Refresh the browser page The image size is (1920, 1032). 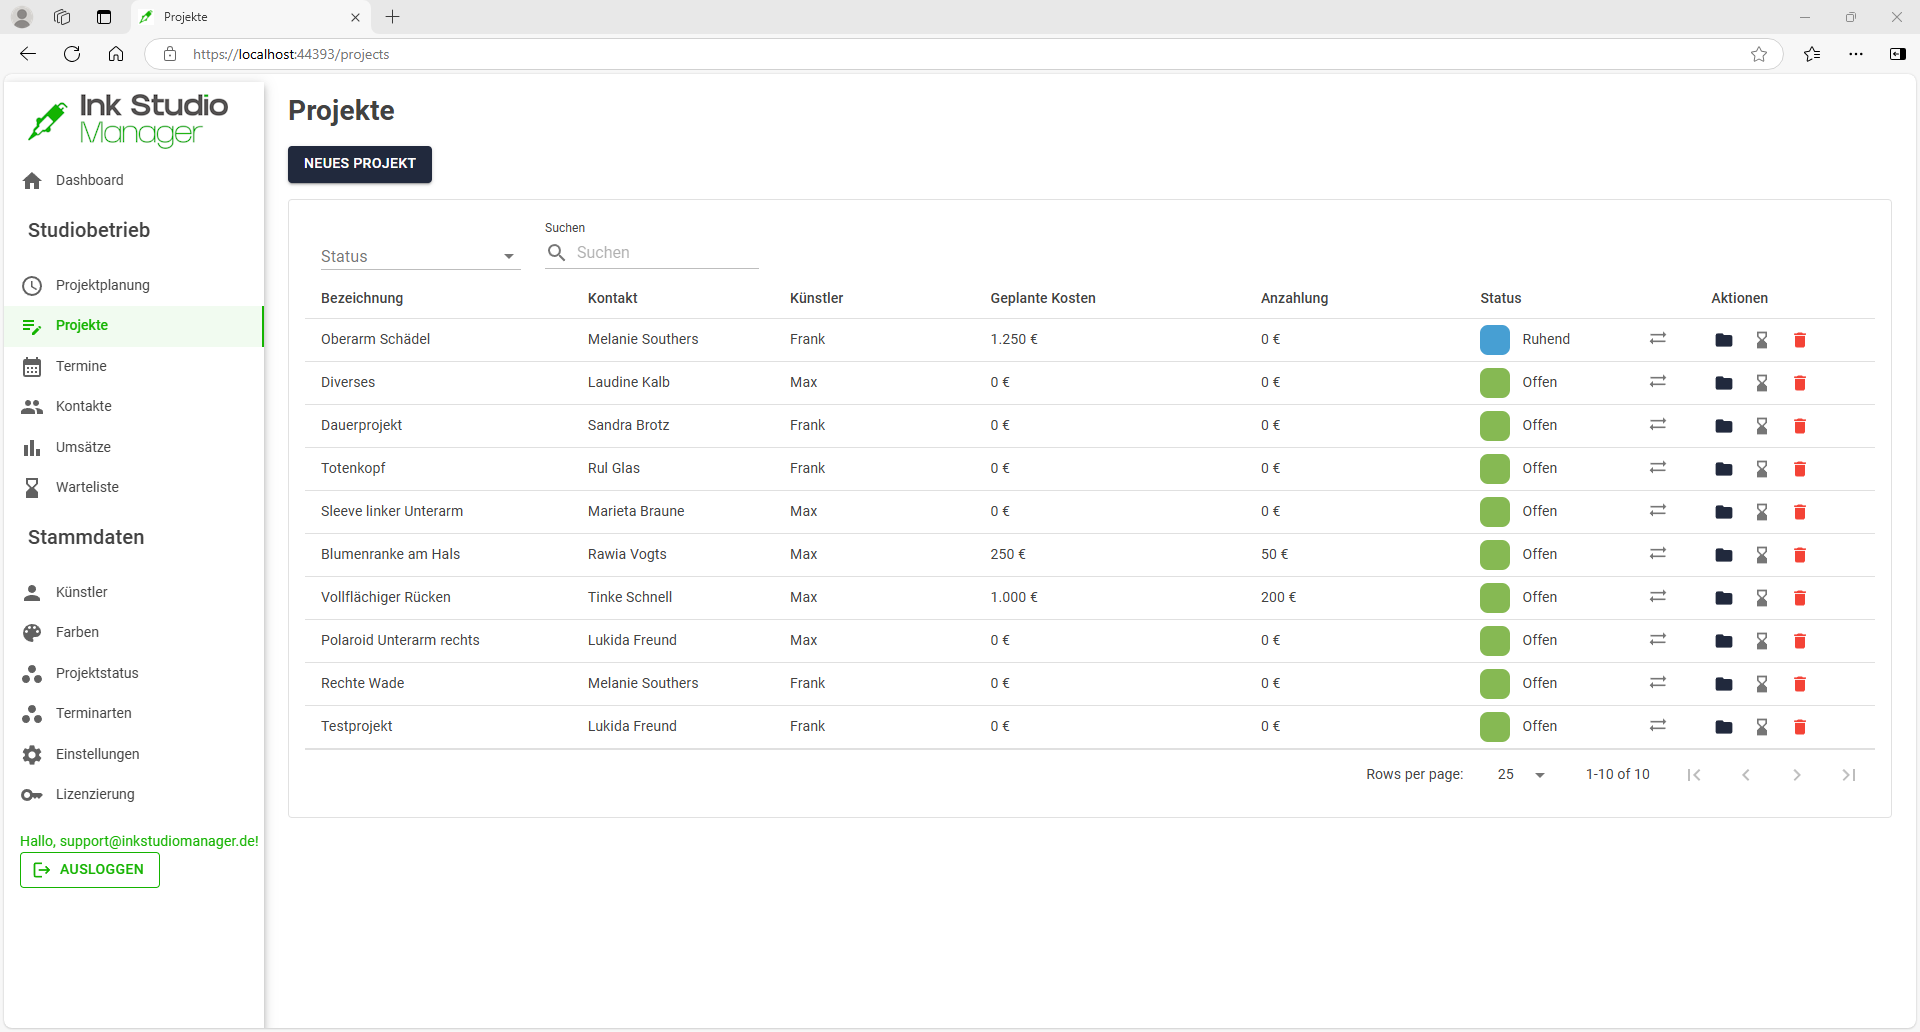[72, 54]
